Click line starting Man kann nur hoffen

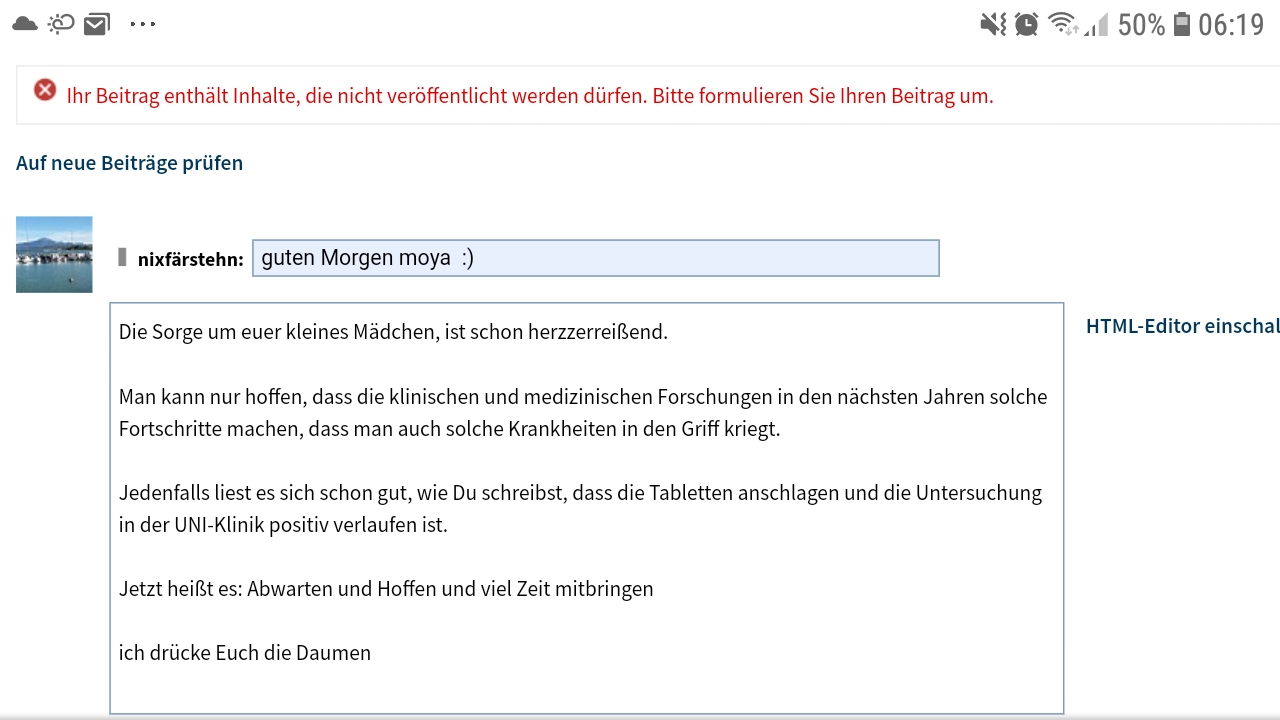583,397
